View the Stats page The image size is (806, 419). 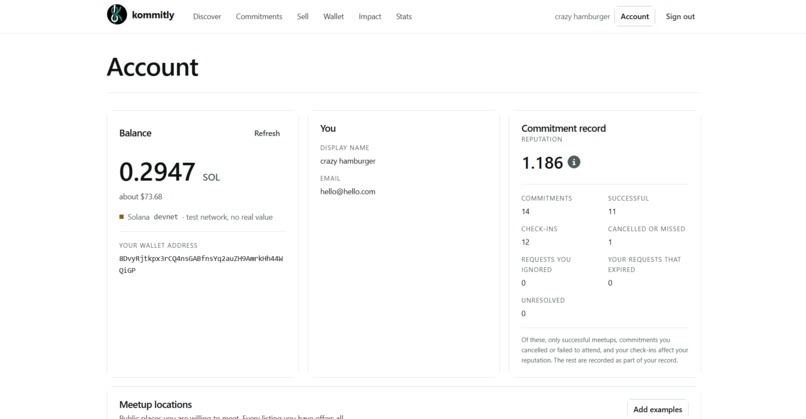point(404,16)
